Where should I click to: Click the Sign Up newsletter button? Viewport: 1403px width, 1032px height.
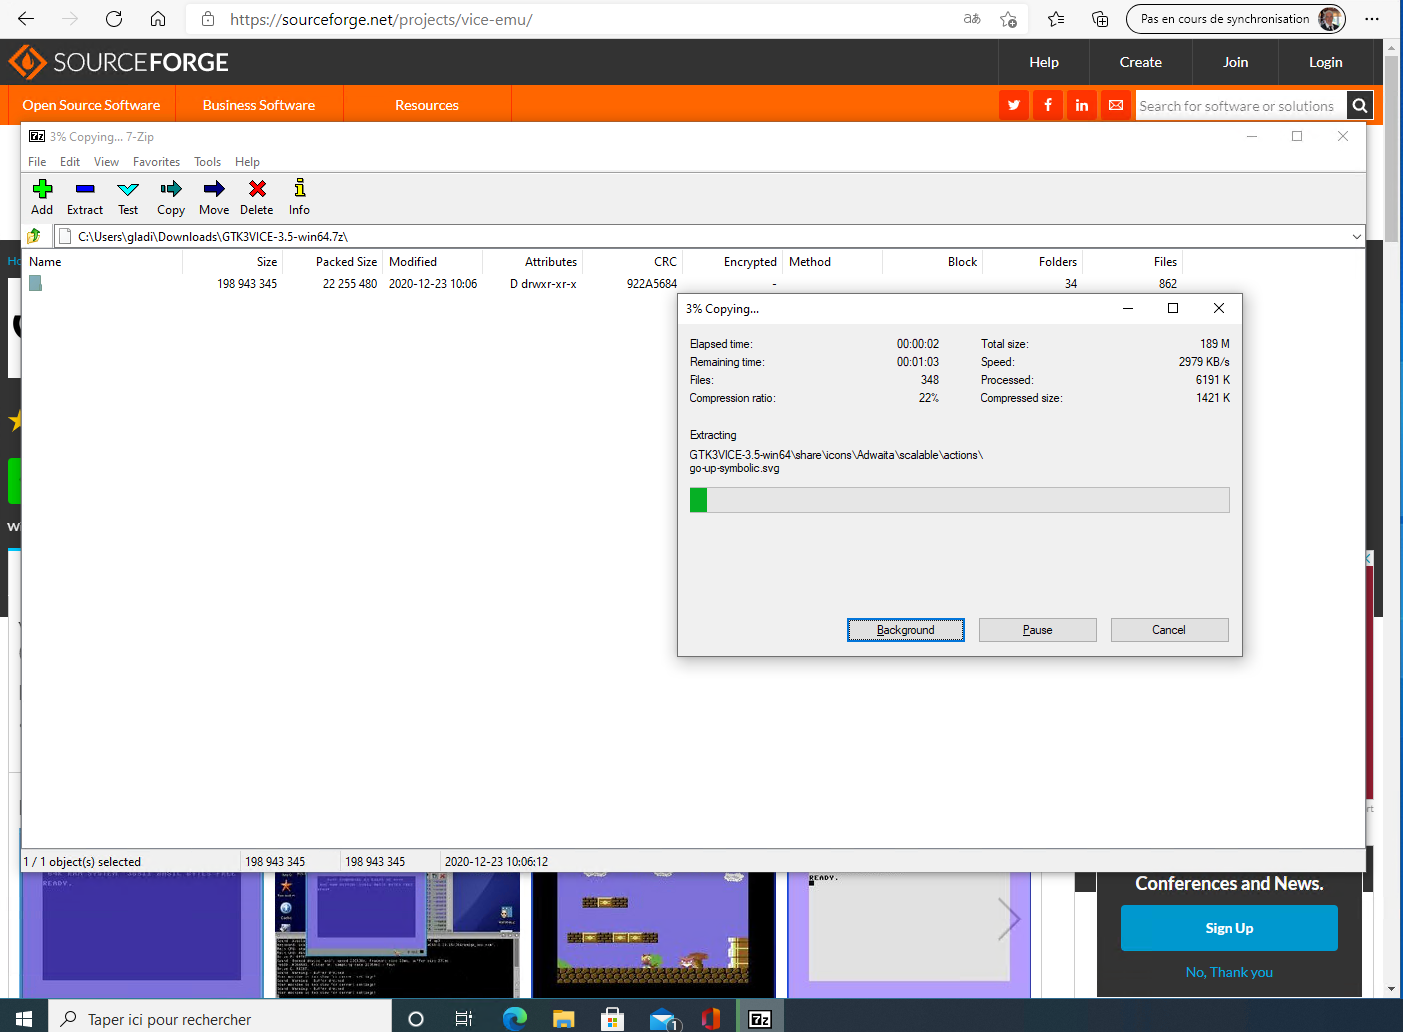pos(1228,928)
